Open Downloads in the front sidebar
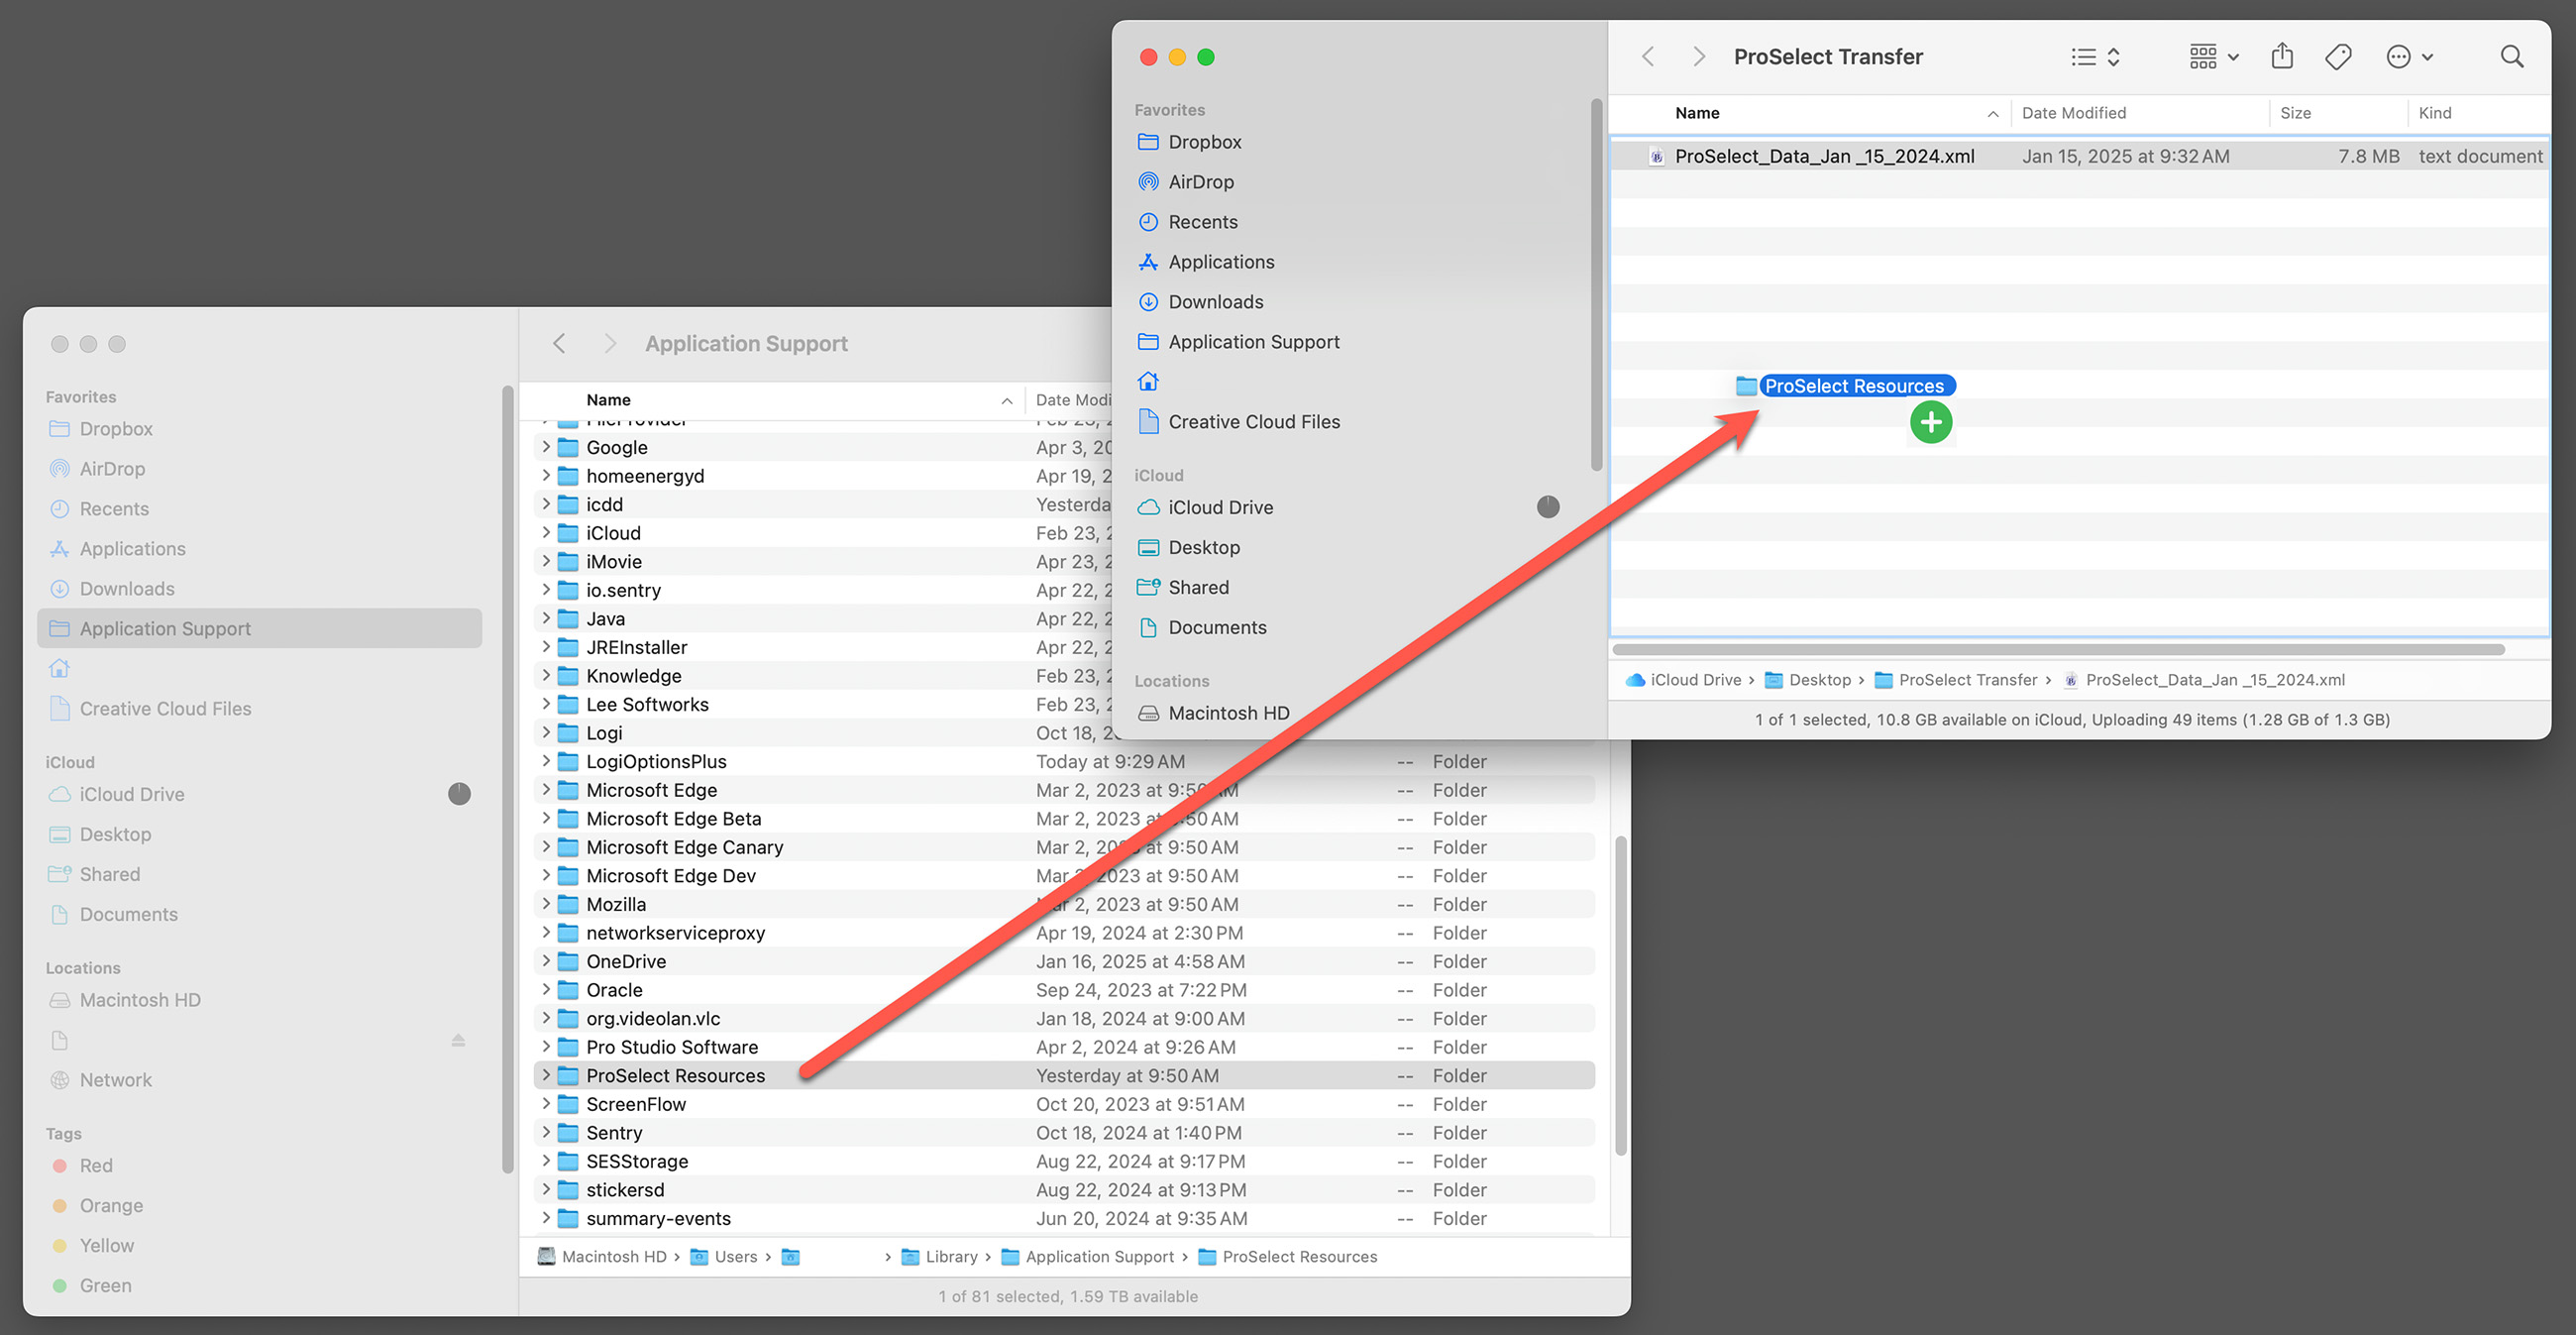 [1215, 302]
